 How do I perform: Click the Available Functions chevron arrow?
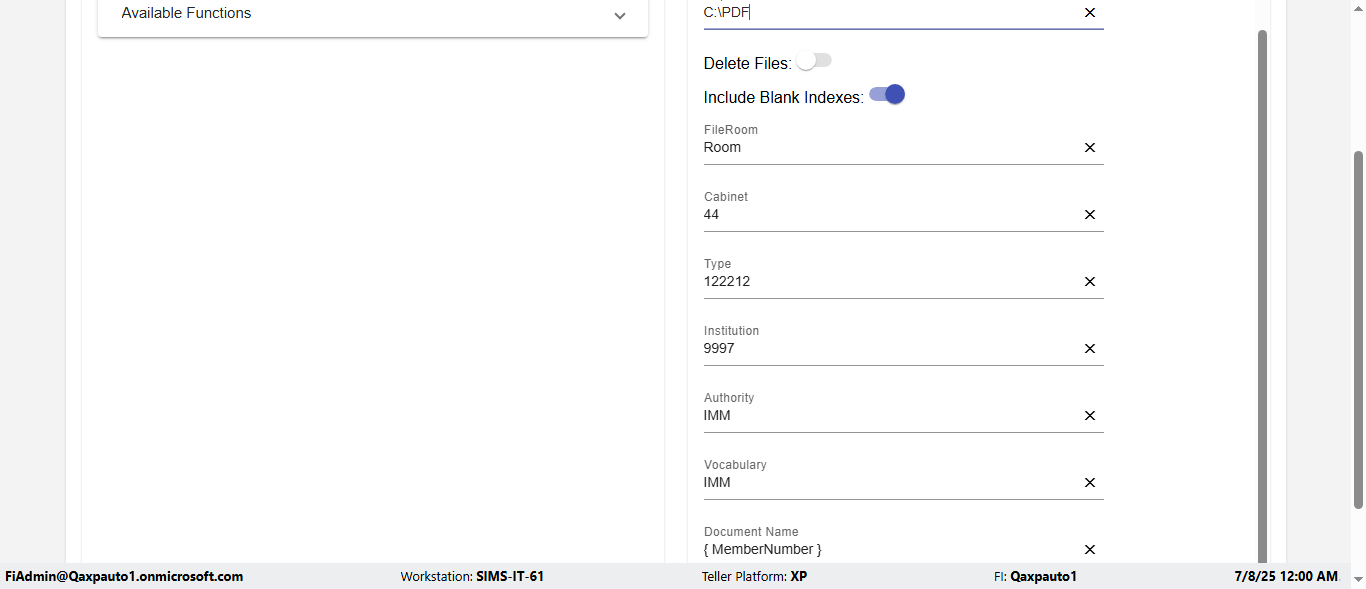pyautogui.click(x=620, y=15)
